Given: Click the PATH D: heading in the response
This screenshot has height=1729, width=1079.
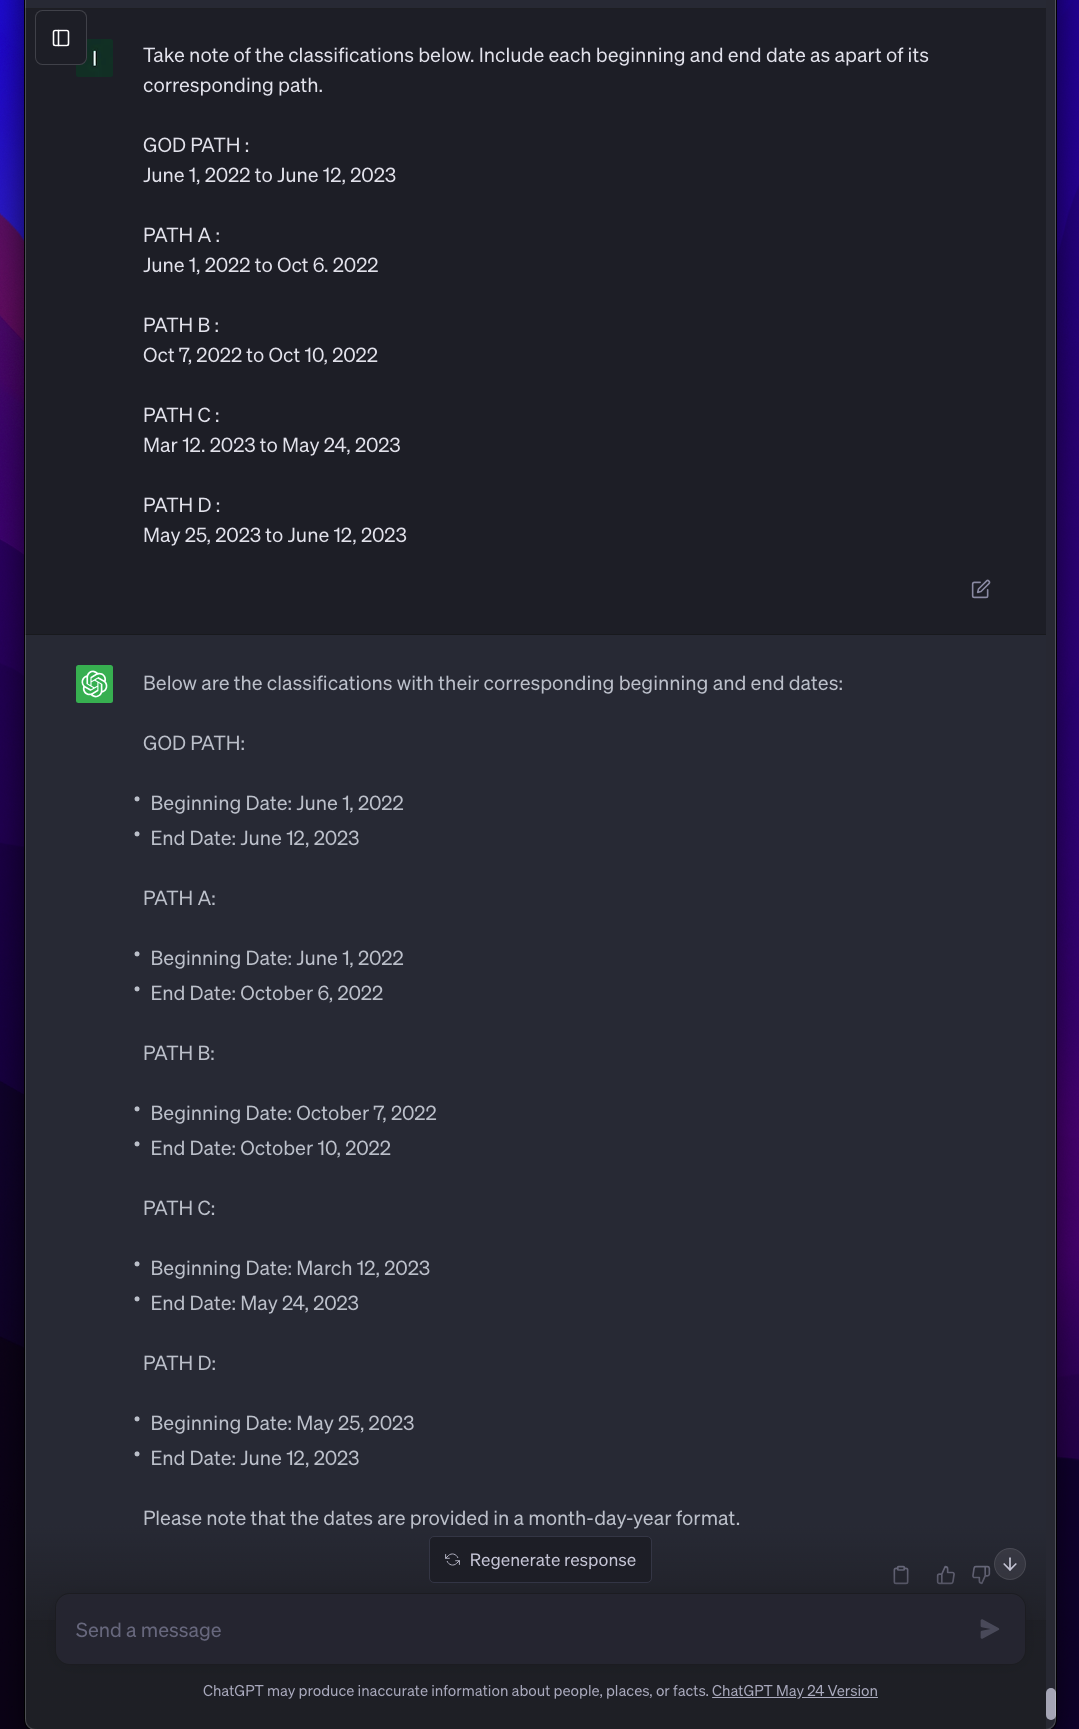Looking at the screenshot, I should (179, 1363).
